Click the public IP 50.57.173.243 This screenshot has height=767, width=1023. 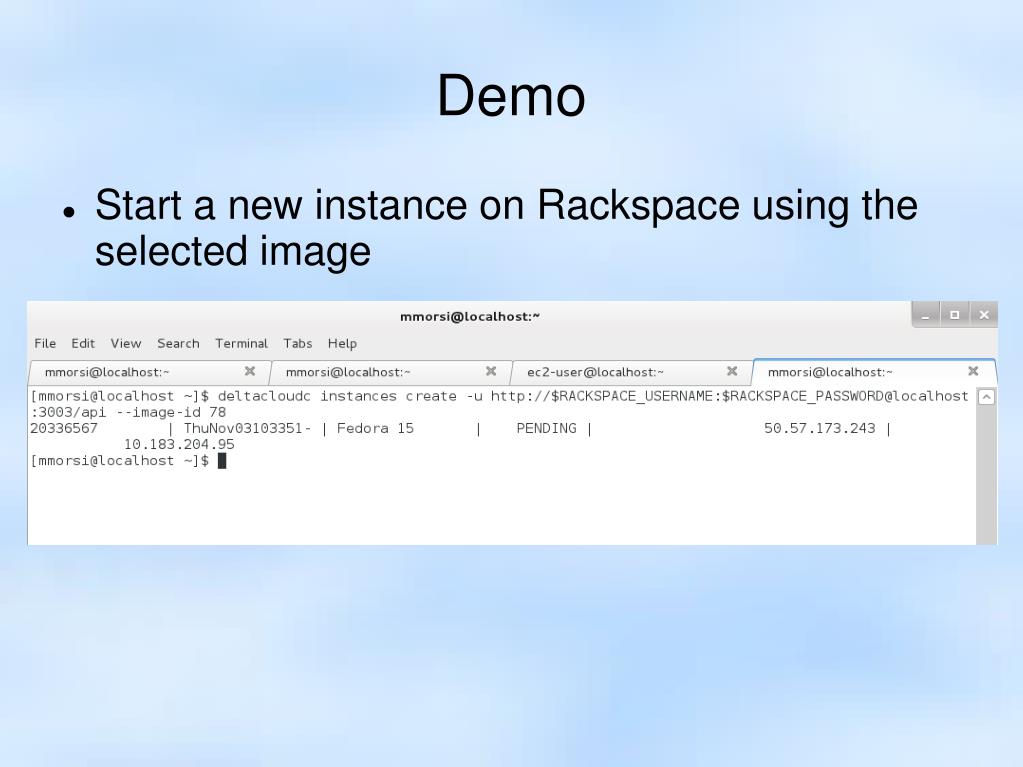pyautogui.click(x=819, y=429)
